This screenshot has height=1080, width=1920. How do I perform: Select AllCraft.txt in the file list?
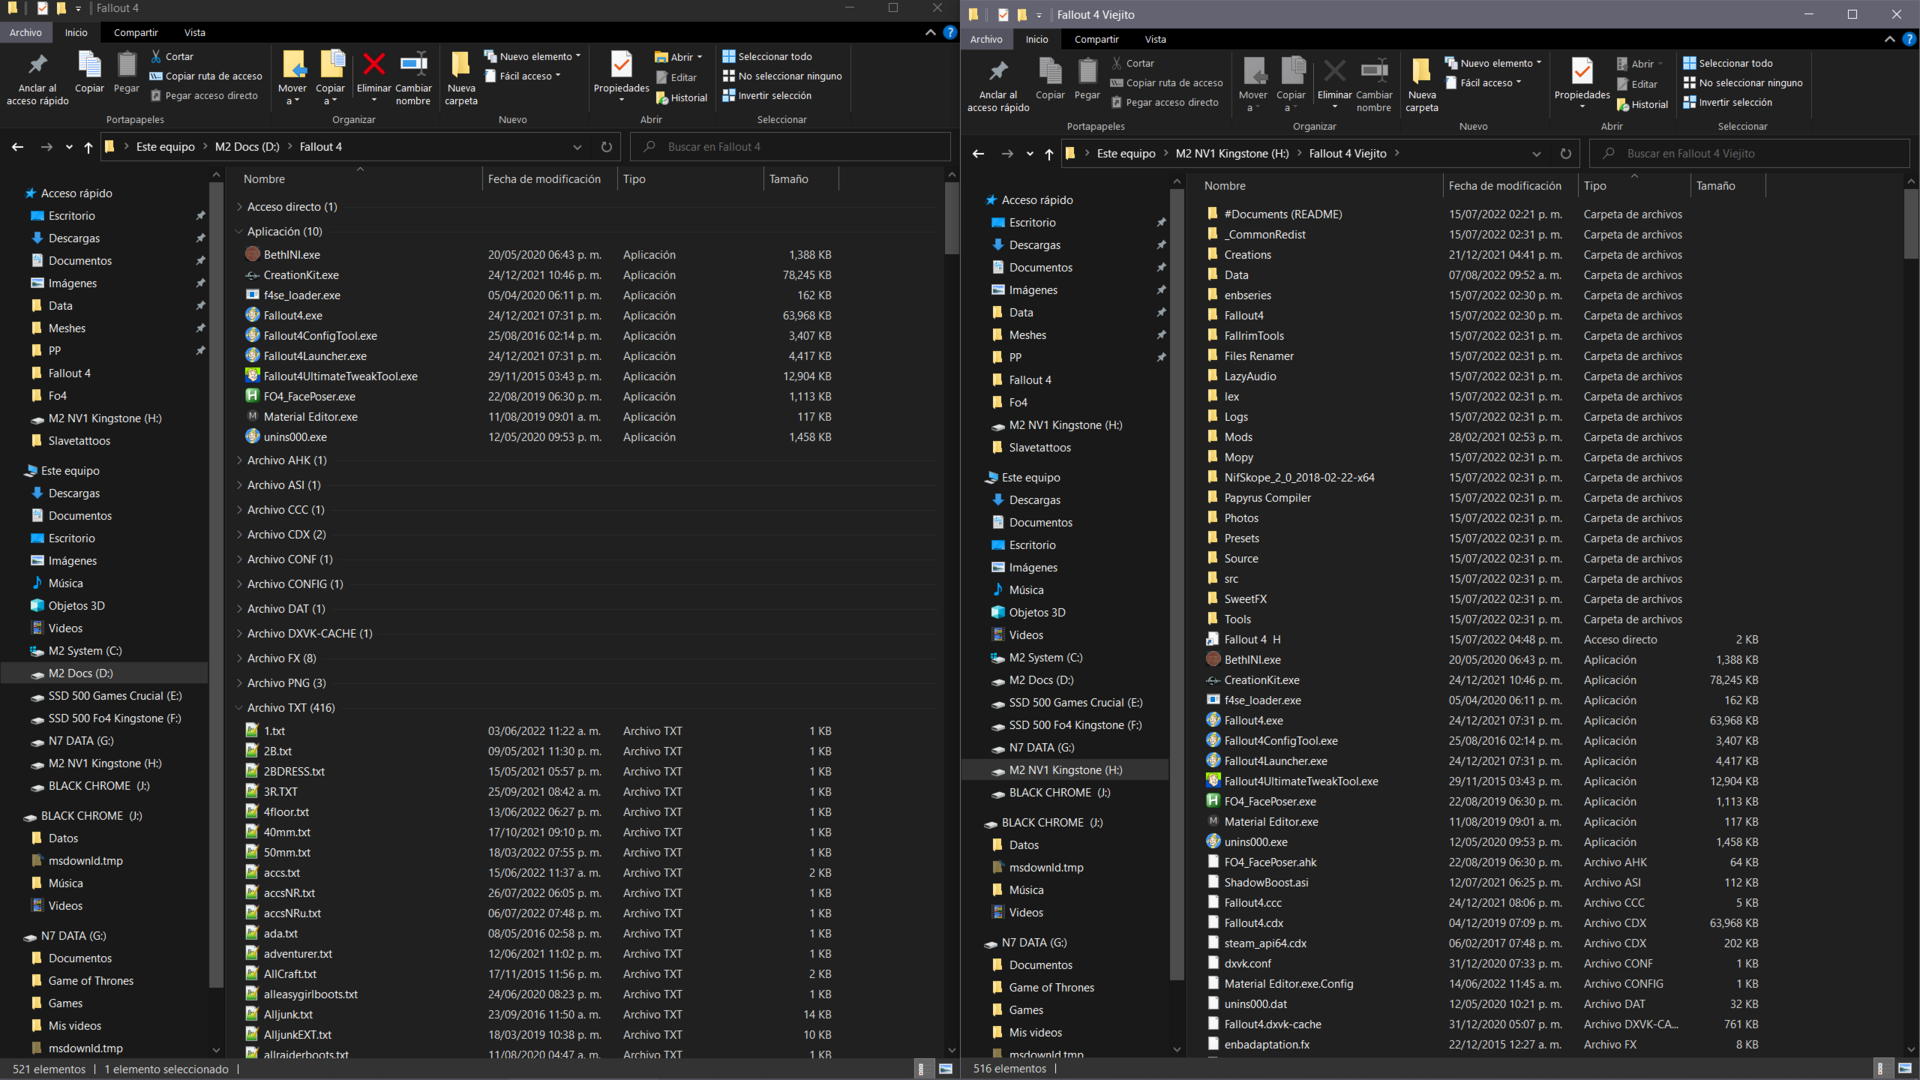pyautogui.click(x=290, y=974)
